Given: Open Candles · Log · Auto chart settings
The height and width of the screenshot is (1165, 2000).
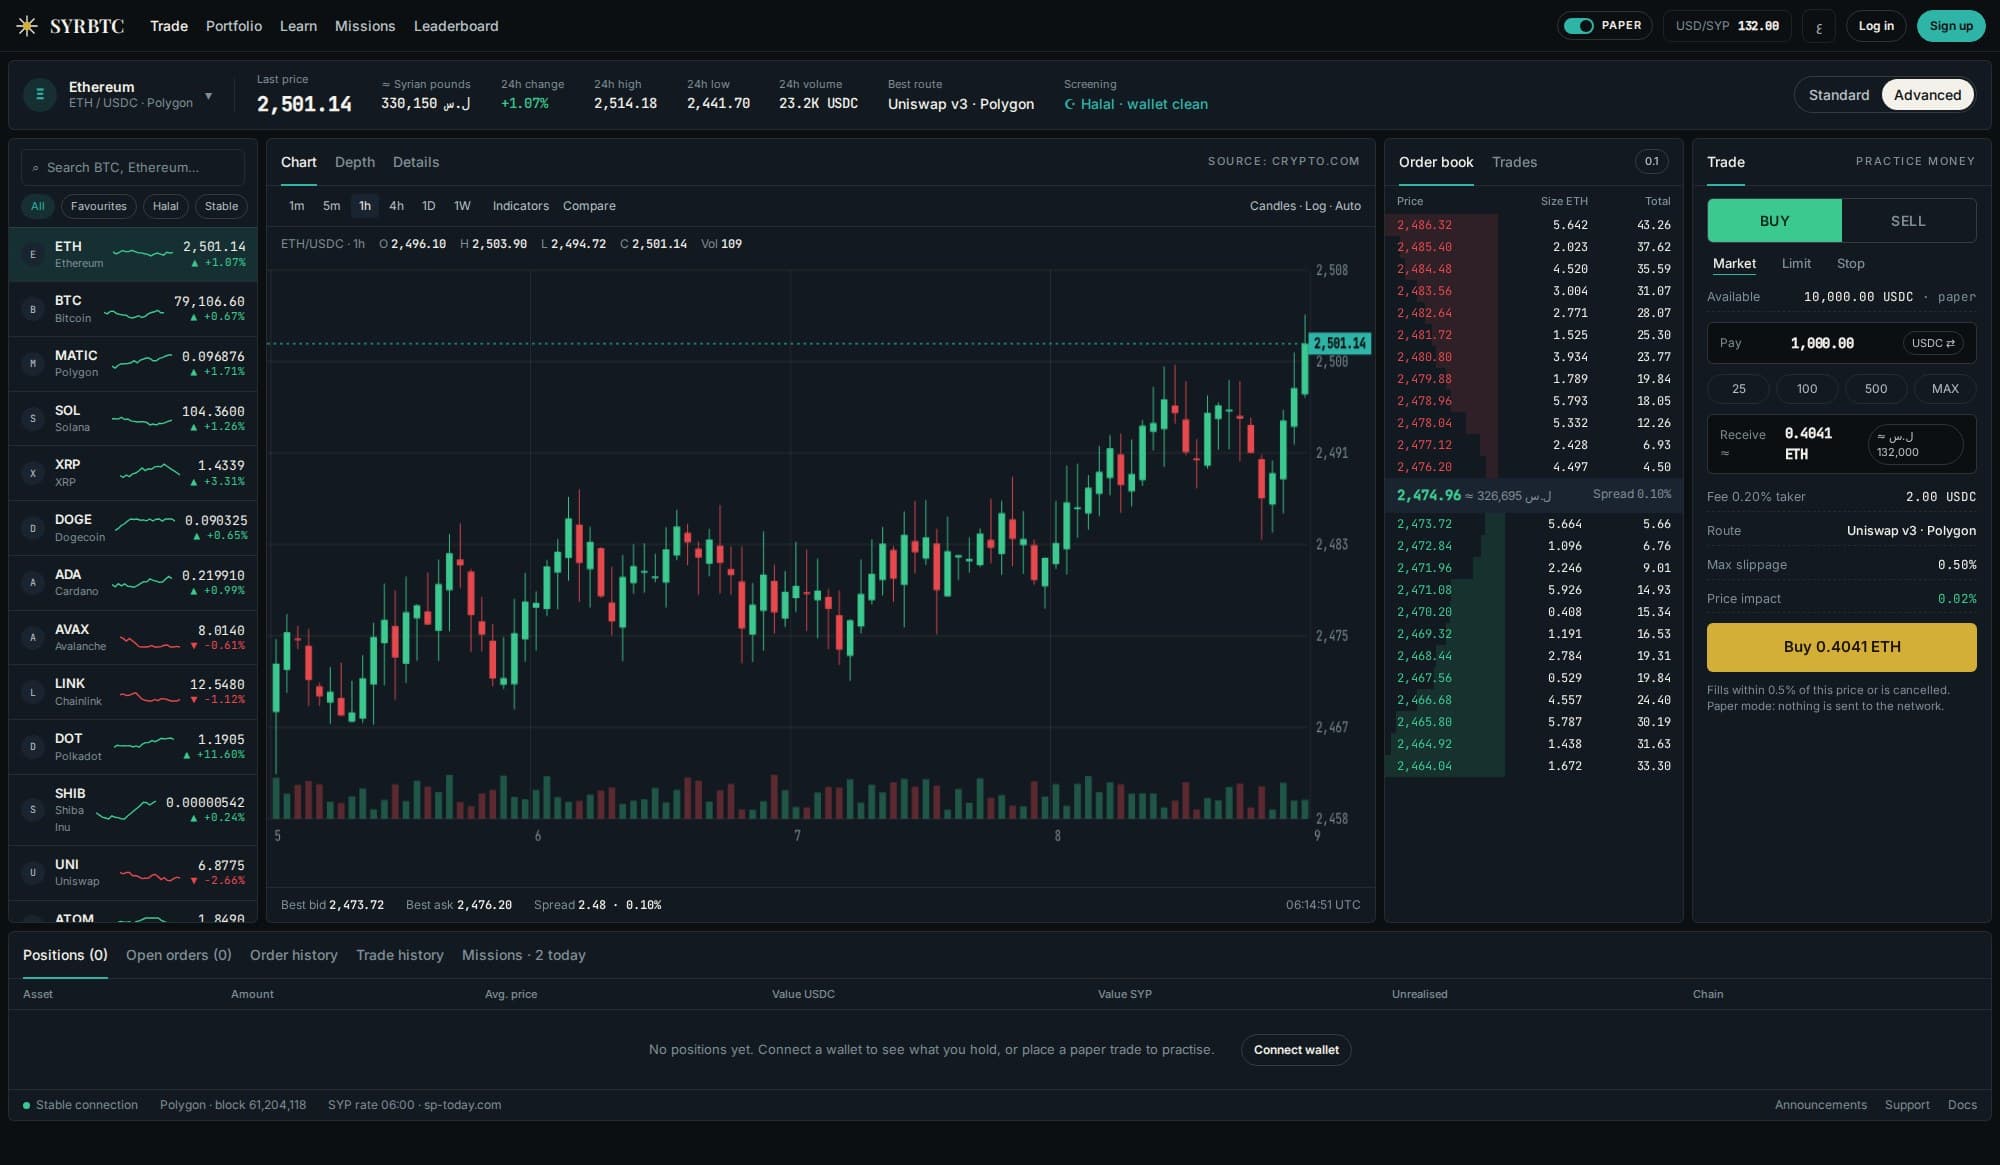Looking at the screenshot, I should [1305, 206].
